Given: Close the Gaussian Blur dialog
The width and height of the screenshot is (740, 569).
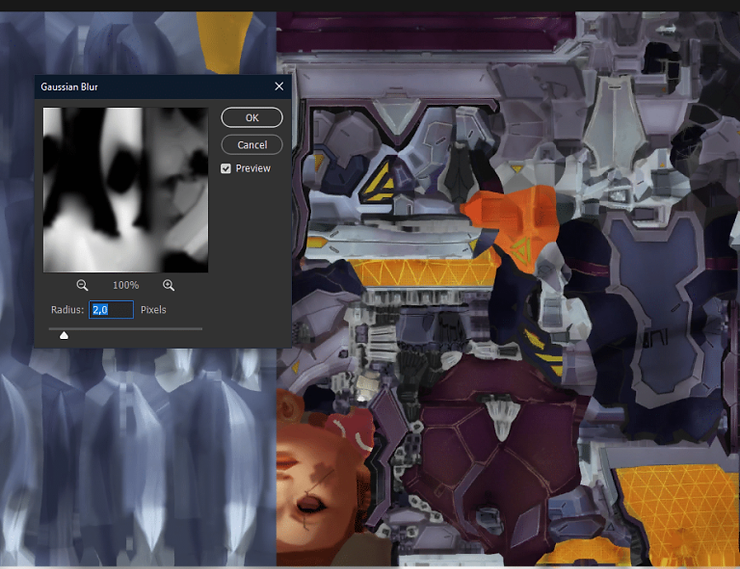Looking at the screenshot, I should point(279,87).
